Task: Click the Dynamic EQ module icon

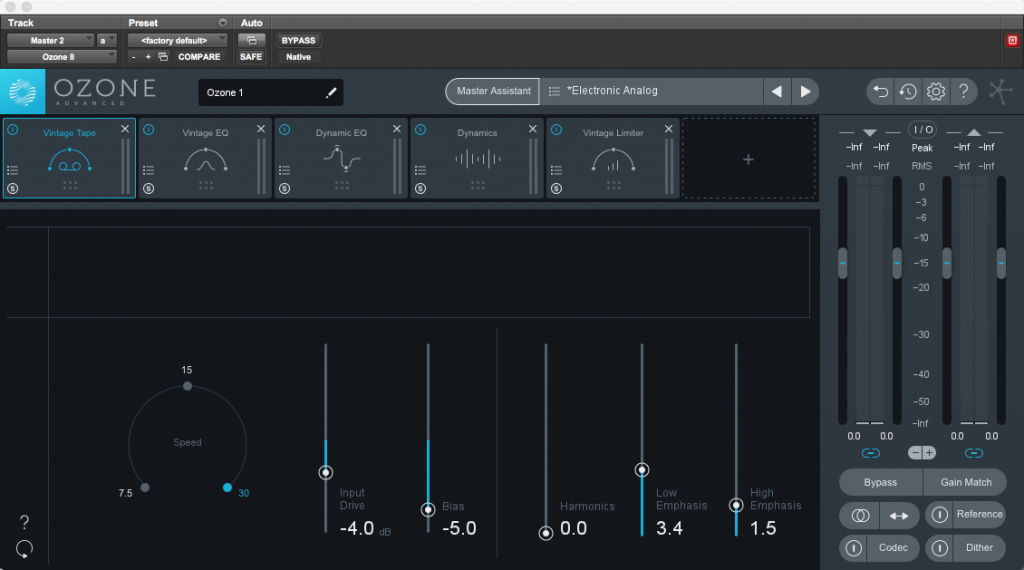Action: click(x=343, y=158)
